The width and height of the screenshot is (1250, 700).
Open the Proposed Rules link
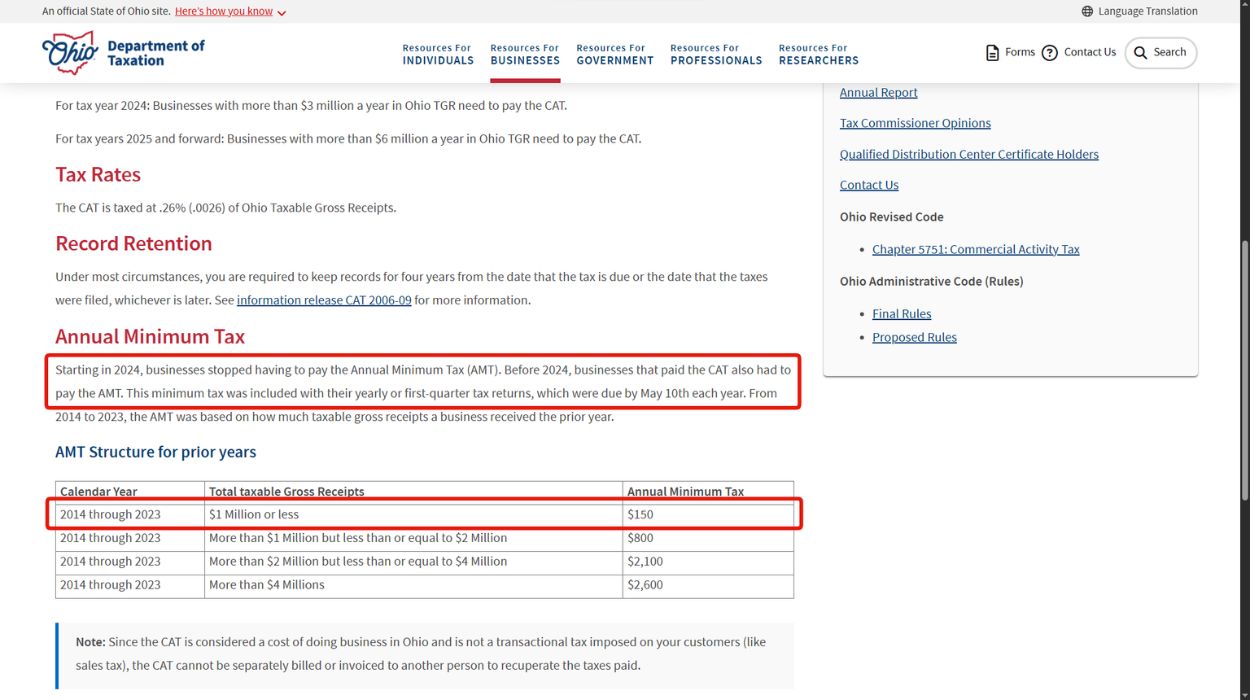point(914,338)
